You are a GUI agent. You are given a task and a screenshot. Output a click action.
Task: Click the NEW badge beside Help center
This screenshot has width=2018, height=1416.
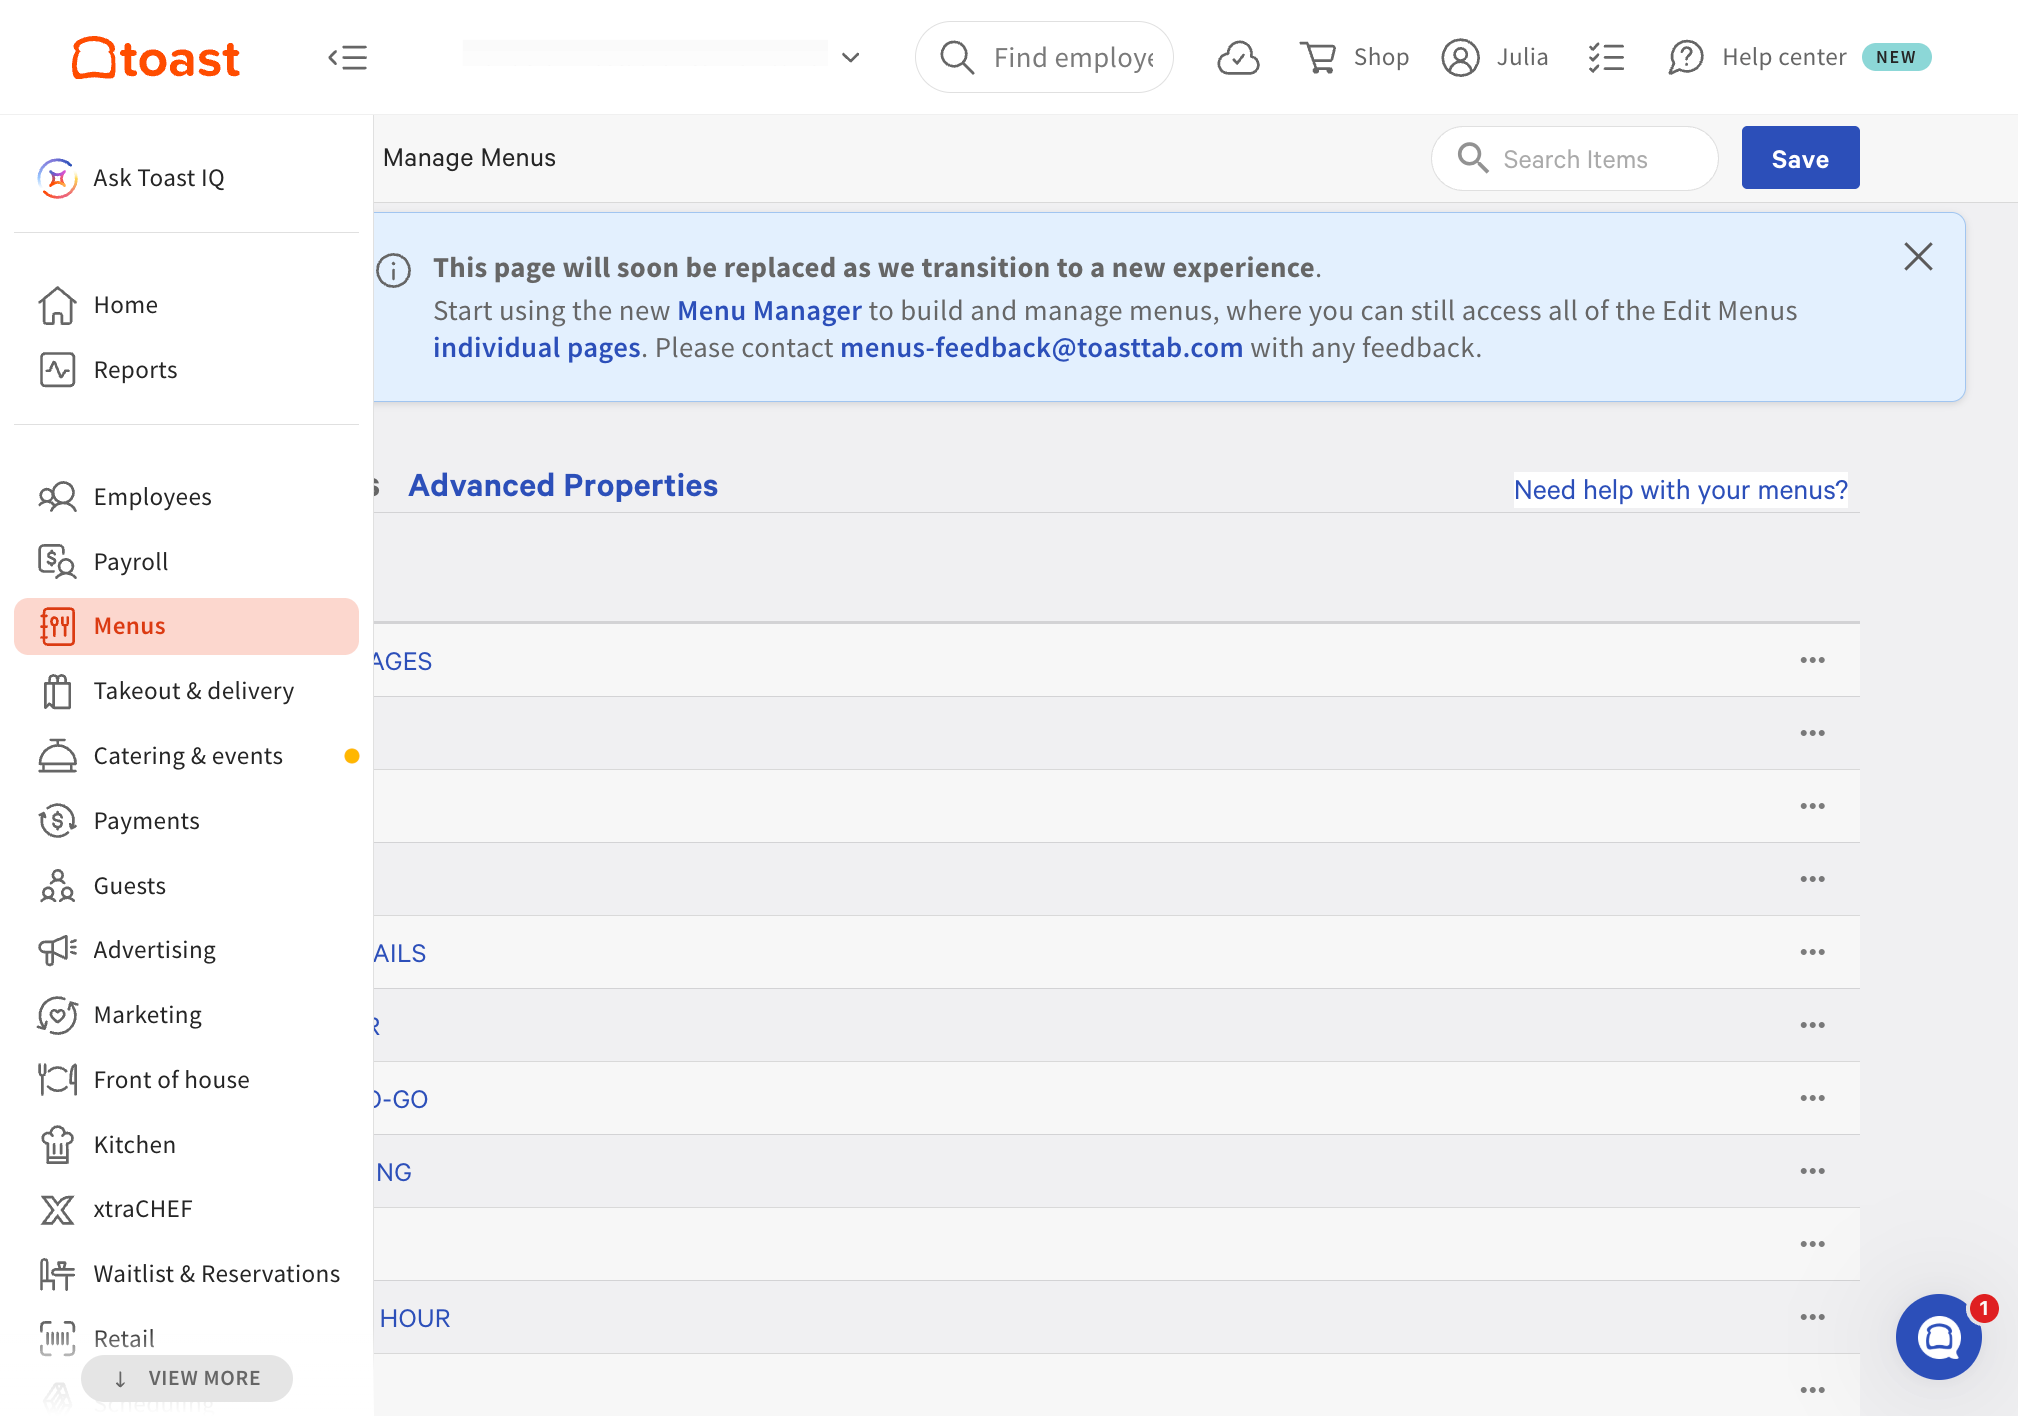(x=1896, y=57)
